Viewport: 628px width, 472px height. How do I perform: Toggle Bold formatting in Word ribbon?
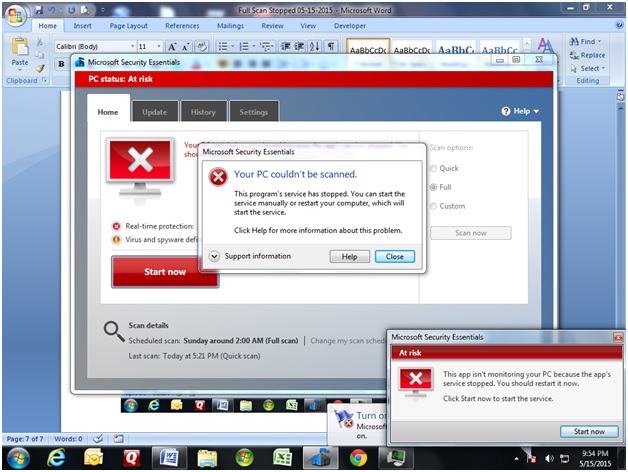[61, 64]
